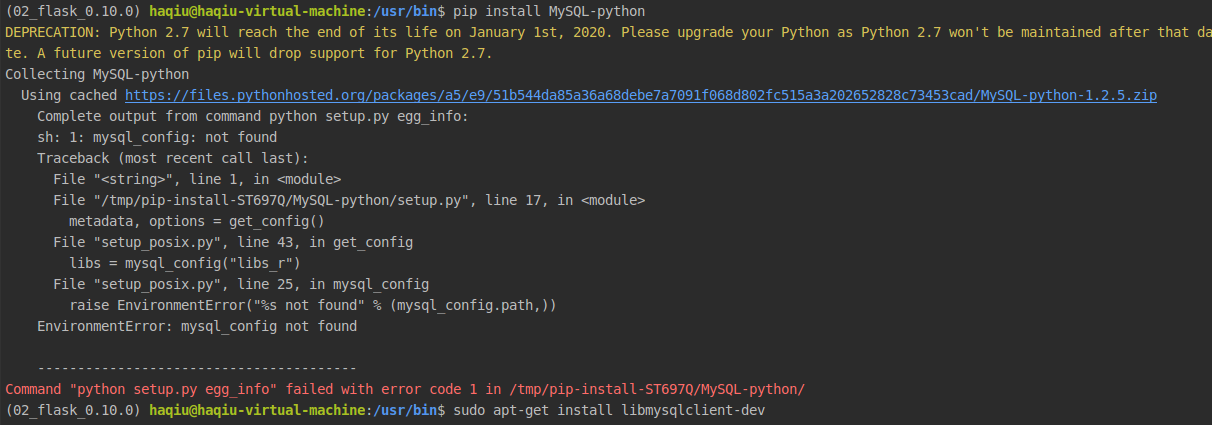
Task: Click the red 'failed with error code 1' message
Action: [x=405, y=389]
